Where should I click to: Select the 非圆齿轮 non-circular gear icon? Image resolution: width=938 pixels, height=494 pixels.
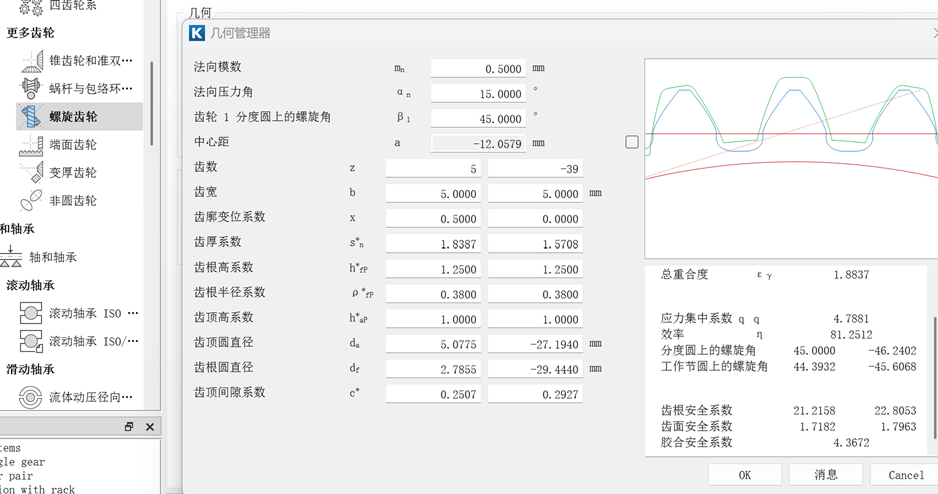pyautogui.click(x=31, y=200)
